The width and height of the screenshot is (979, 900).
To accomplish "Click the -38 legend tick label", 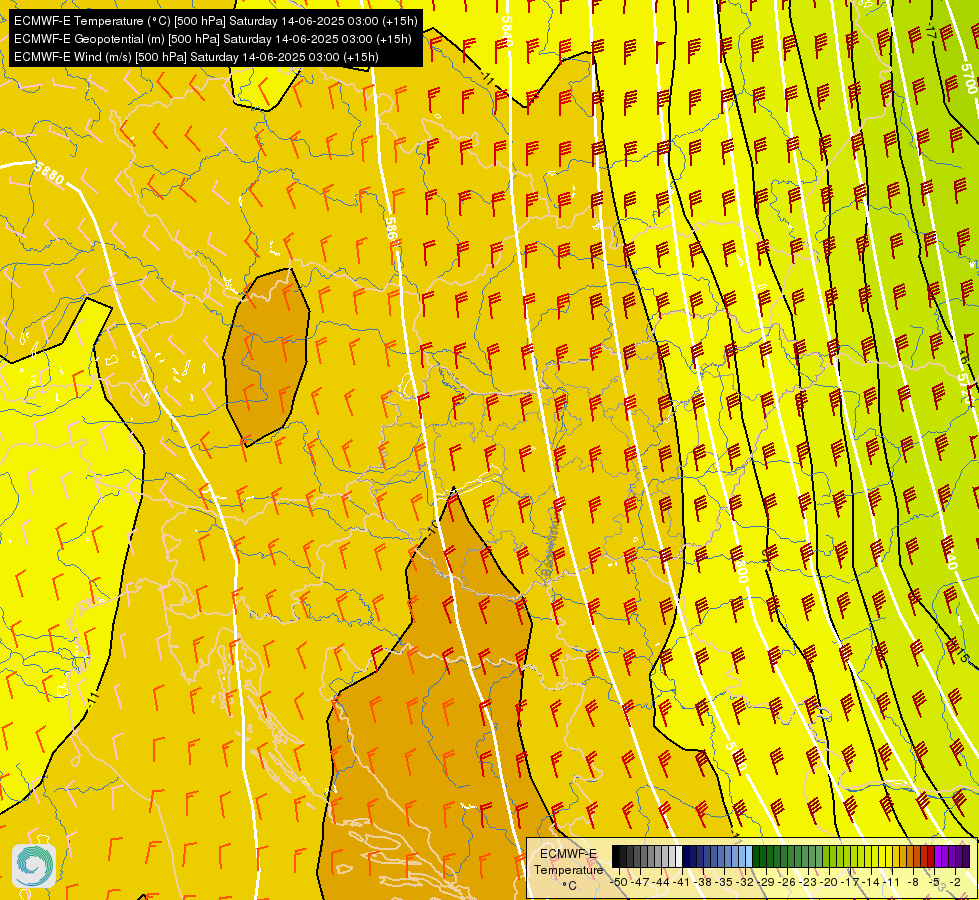I will (702, 882).
